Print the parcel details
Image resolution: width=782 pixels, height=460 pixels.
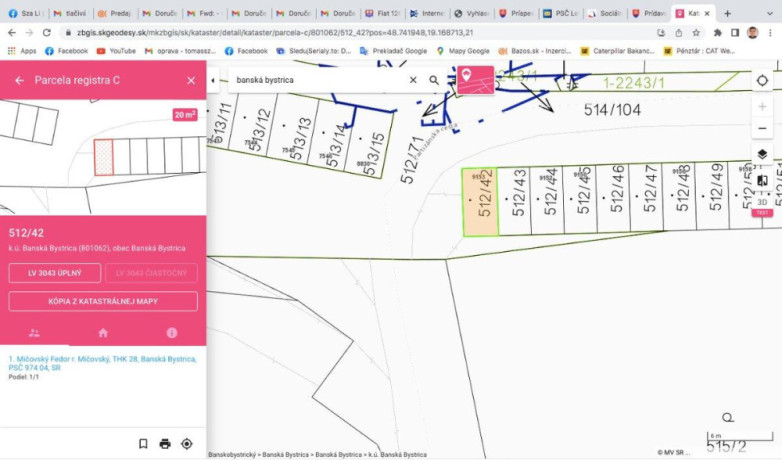click(x=165, y=444)
